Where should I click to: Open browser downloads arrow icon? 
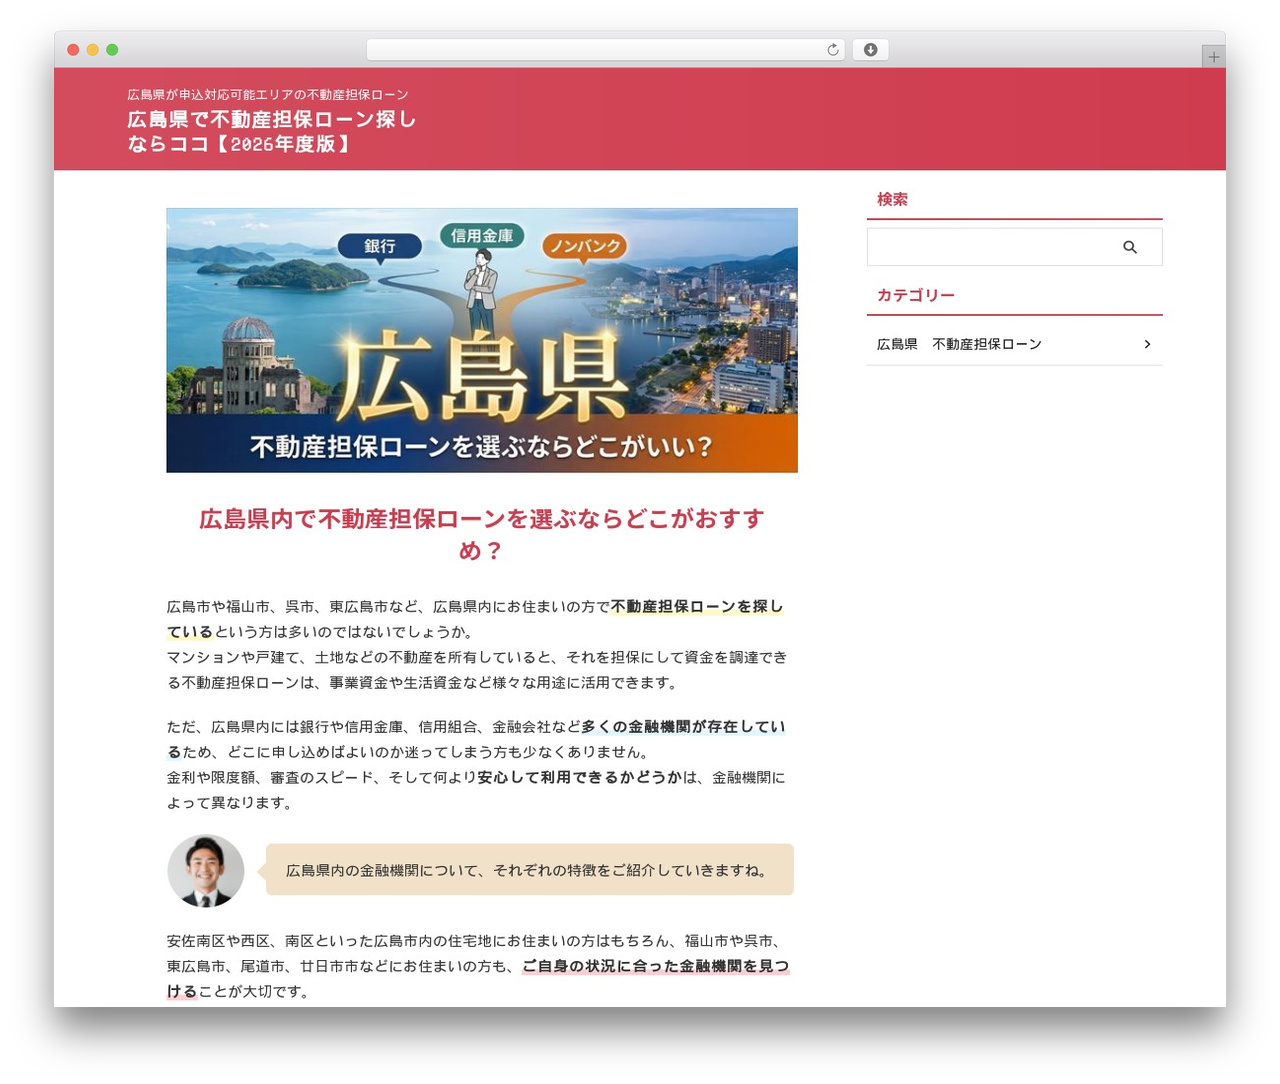pyautogui.click(x=871, y=50)
